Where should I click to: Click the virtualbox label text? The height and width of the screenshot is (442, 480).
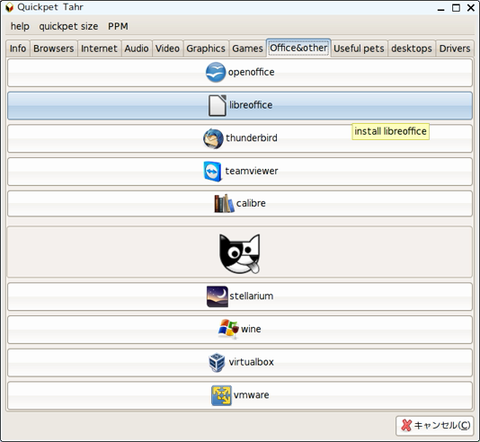tap(251, 362)
